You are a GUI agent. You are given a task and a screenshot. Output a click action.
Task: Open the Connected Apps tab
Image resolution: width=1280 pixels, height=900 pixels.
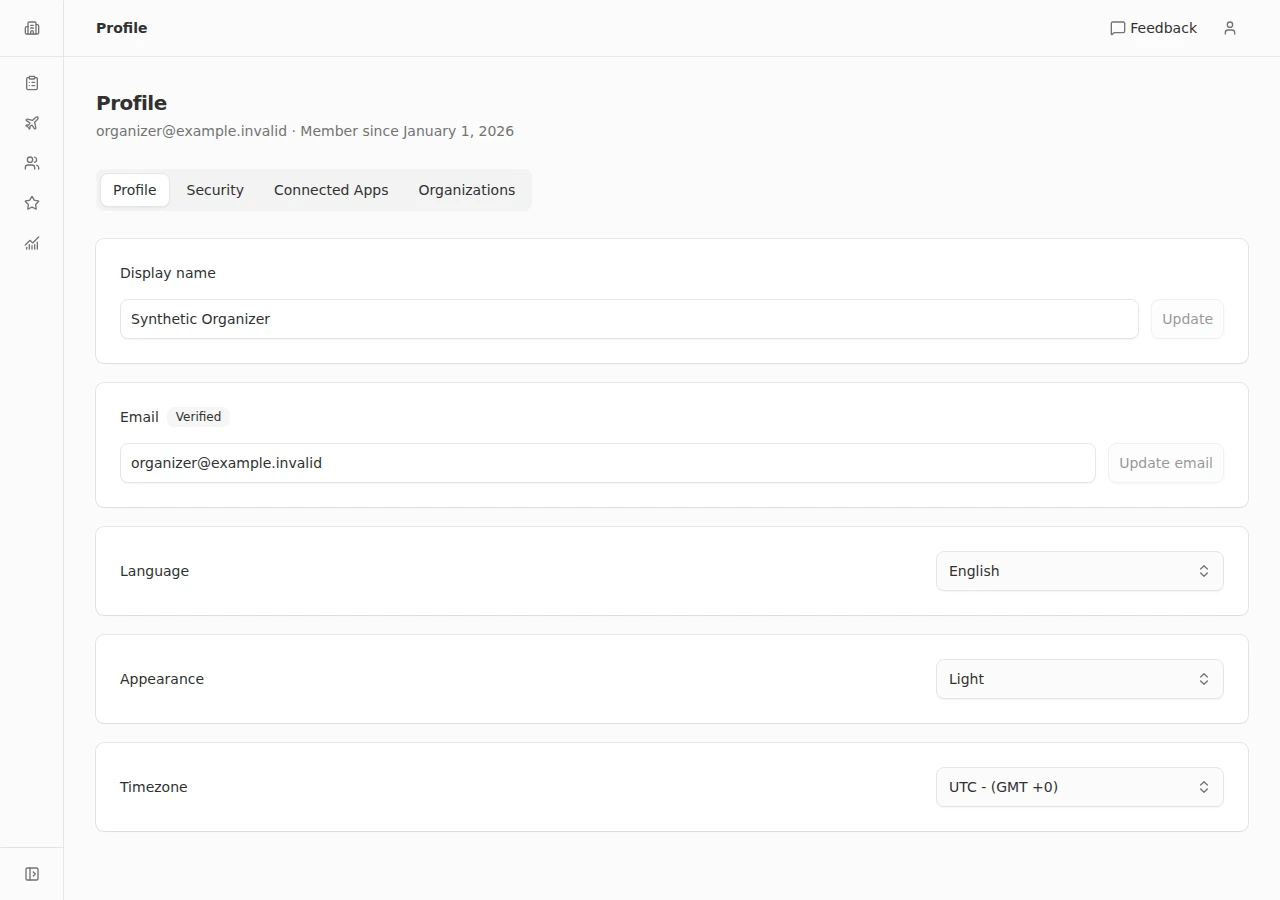[x=331, y=190]
